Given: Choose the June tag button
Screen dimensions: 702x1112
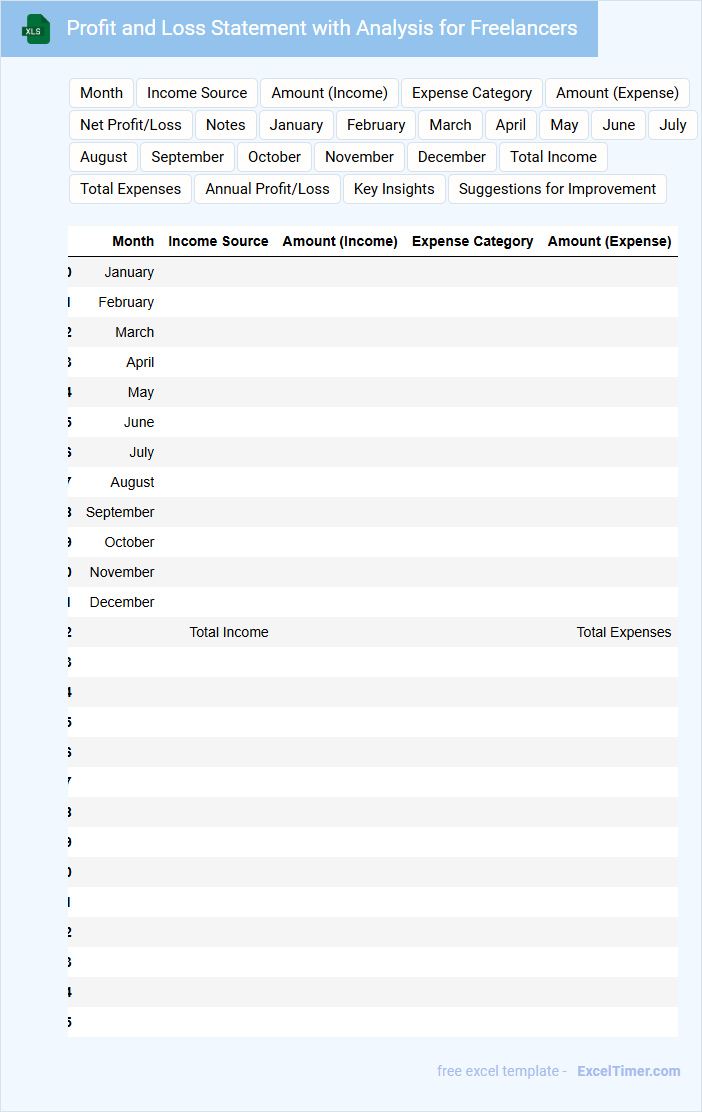Looking at the screenshot, I should (x=619, y=125).
